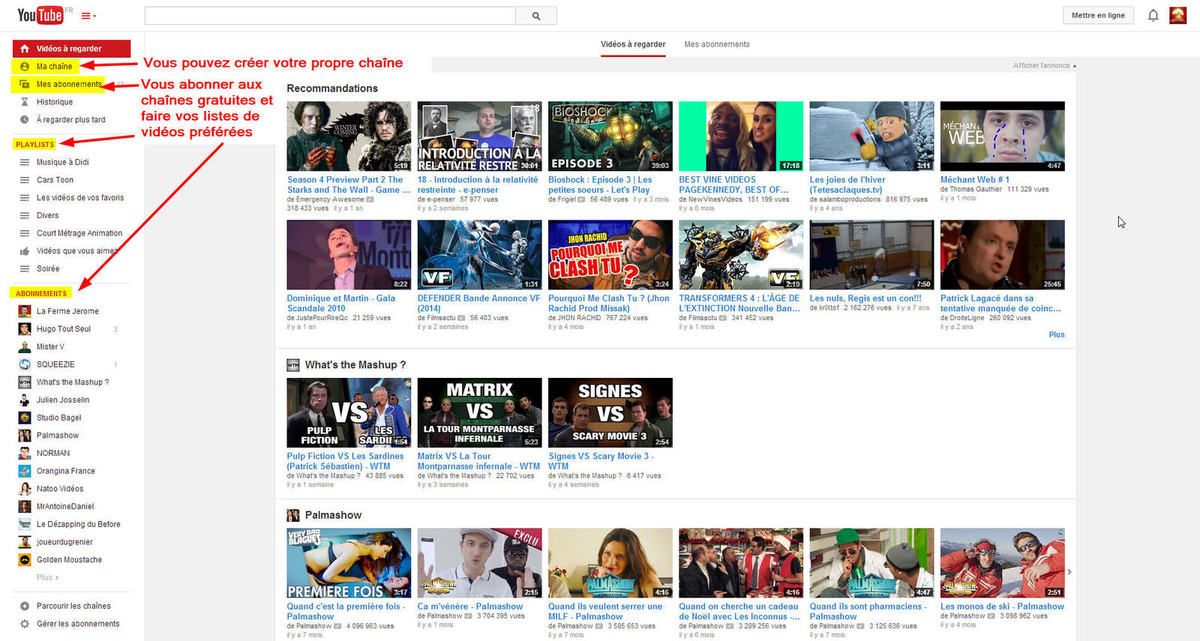Play Matrix VS La Tour Montparnasse thumbnail
1200x641 pixels.
tap(480, 413)
